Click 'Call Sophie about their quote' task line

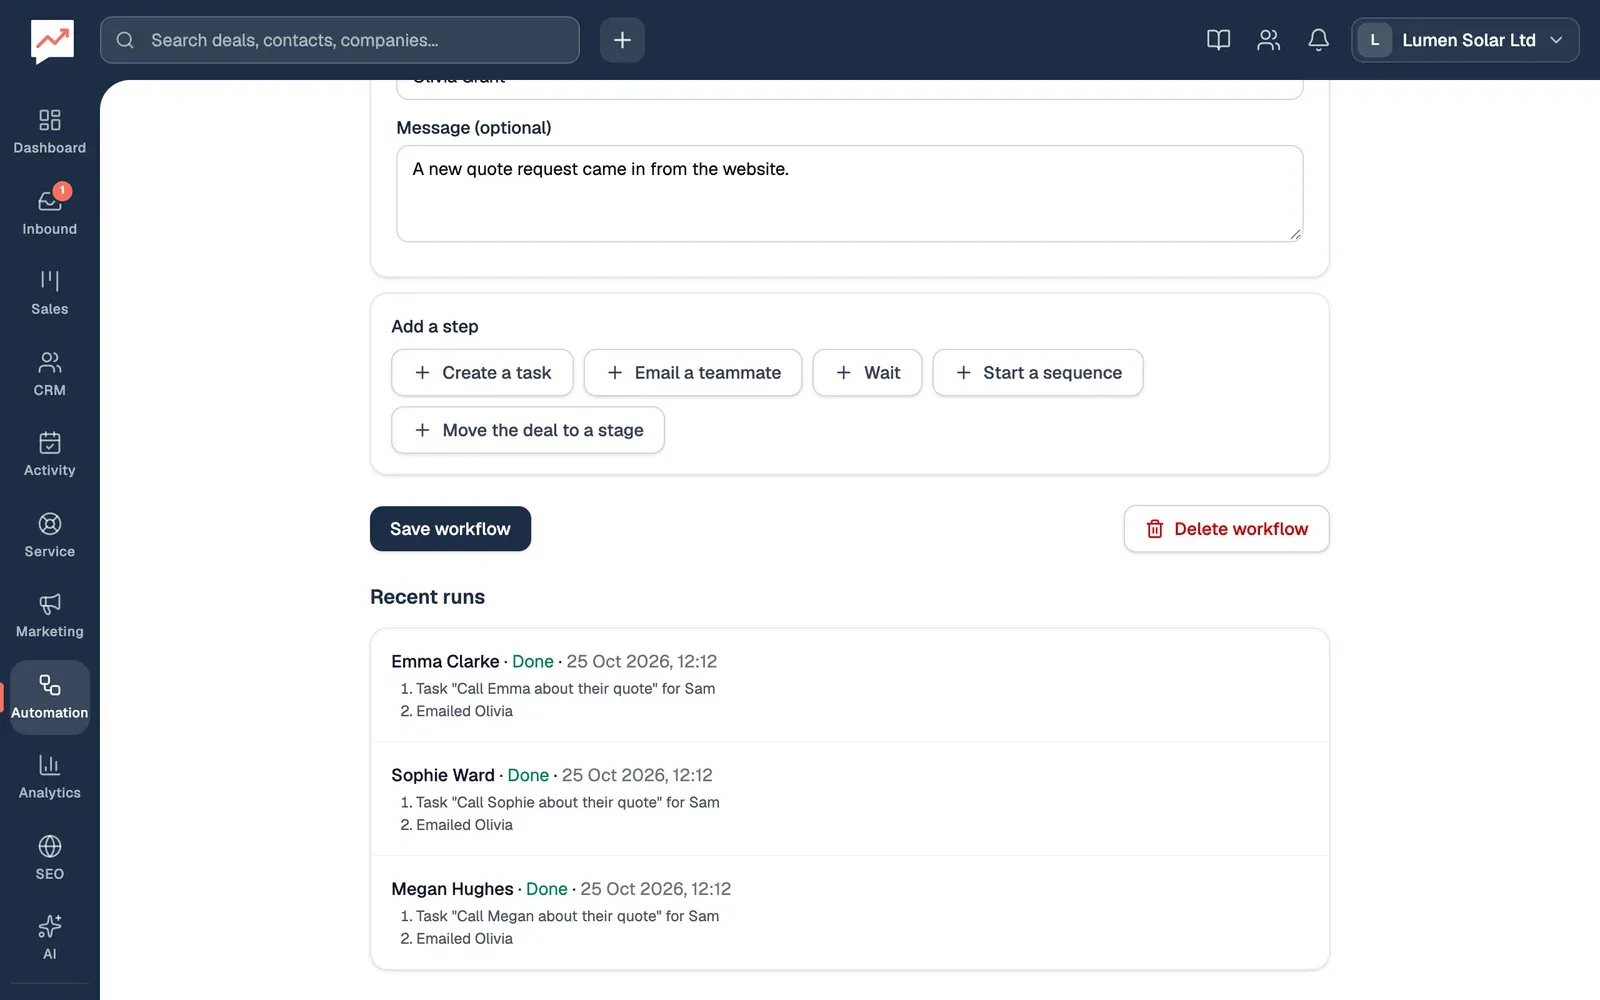tap(560, 802)
